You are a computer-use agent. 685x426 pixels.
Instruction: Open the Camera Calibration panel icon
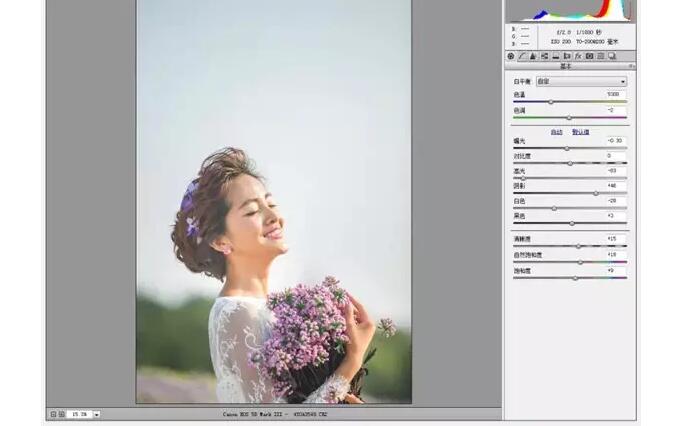589,56
